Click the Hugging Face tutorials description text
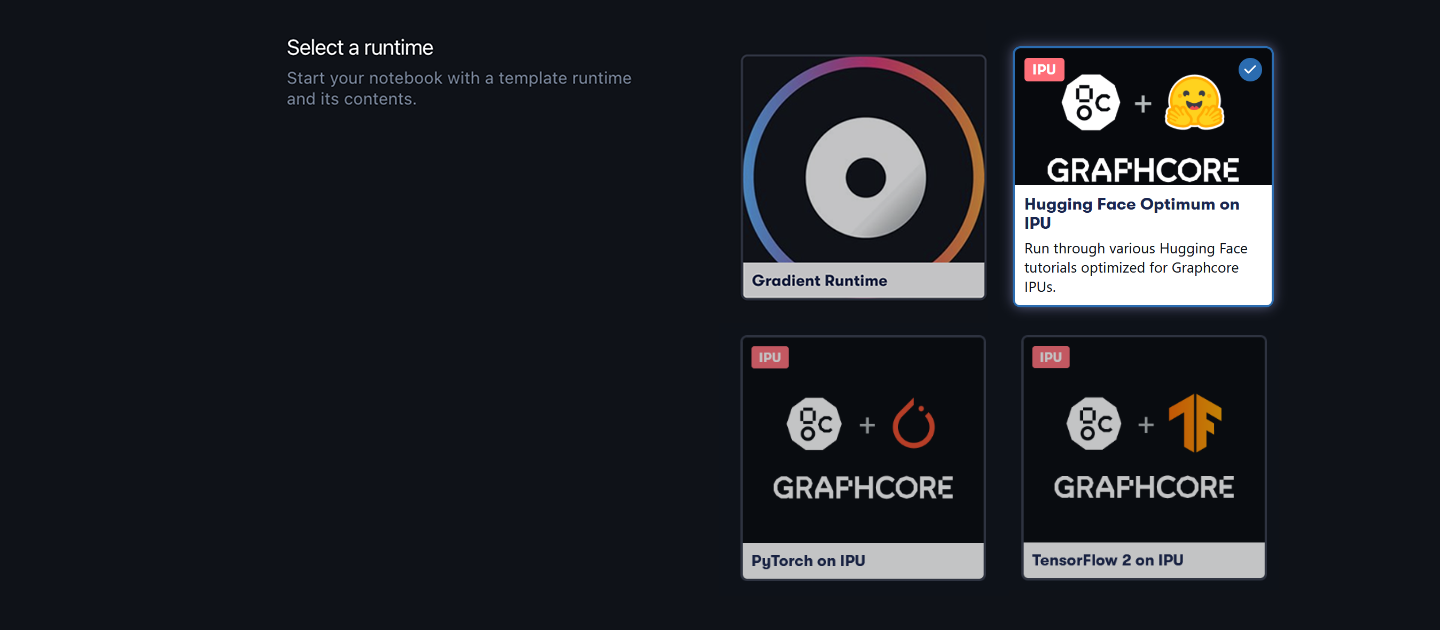Image resolution: width=1440 pixels, height=630 pixels. coord(1136,267)
